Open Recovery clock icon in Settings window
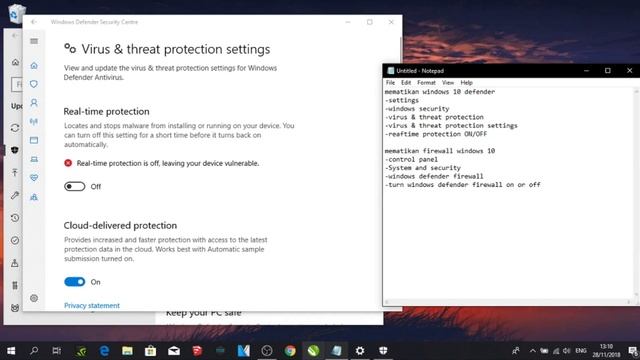This screenshot has height=360, width=640. 15,218
